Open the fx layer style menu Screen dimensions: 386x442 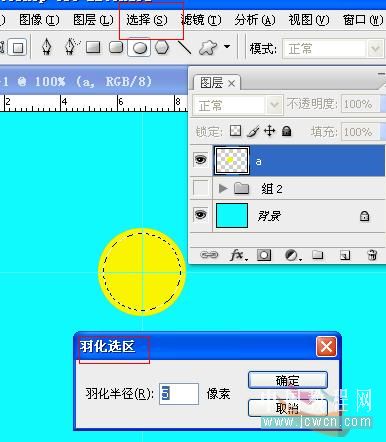pos(238,255)
